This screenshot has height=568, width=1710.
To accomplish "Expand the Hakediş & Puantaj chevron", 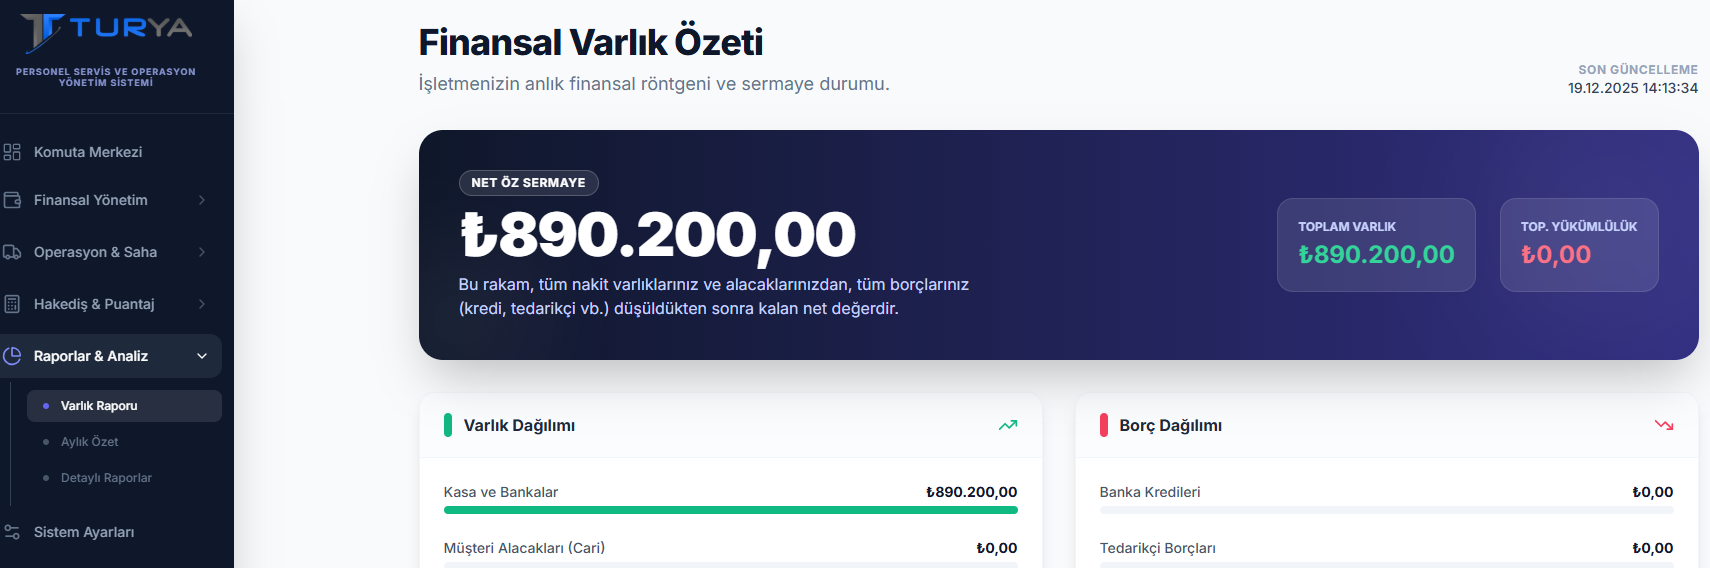I will [202, 304].
